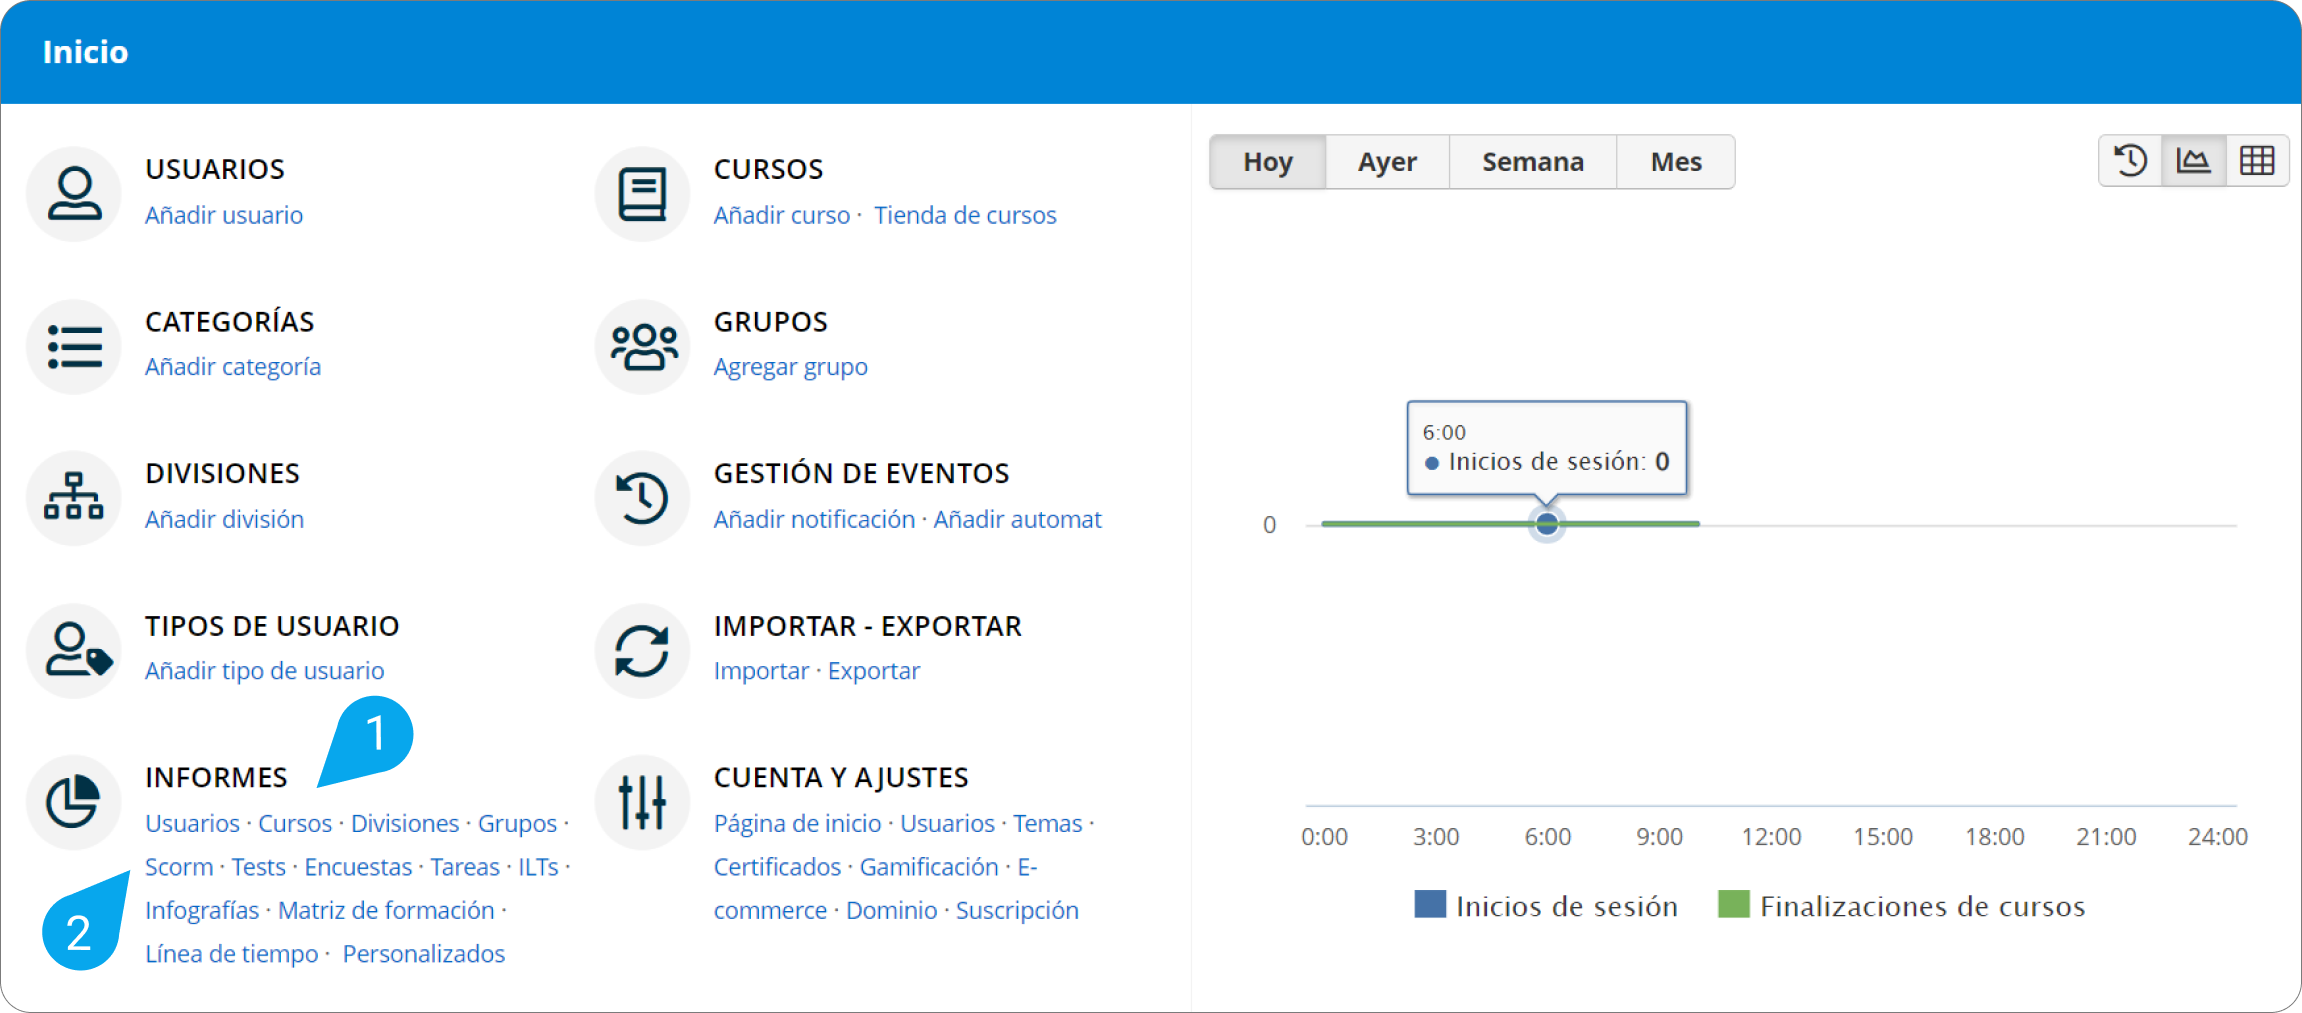Screen dimensions: 2302x1013
Task: Click the Agregar grupo link
Action: click(x=791, y=367)
